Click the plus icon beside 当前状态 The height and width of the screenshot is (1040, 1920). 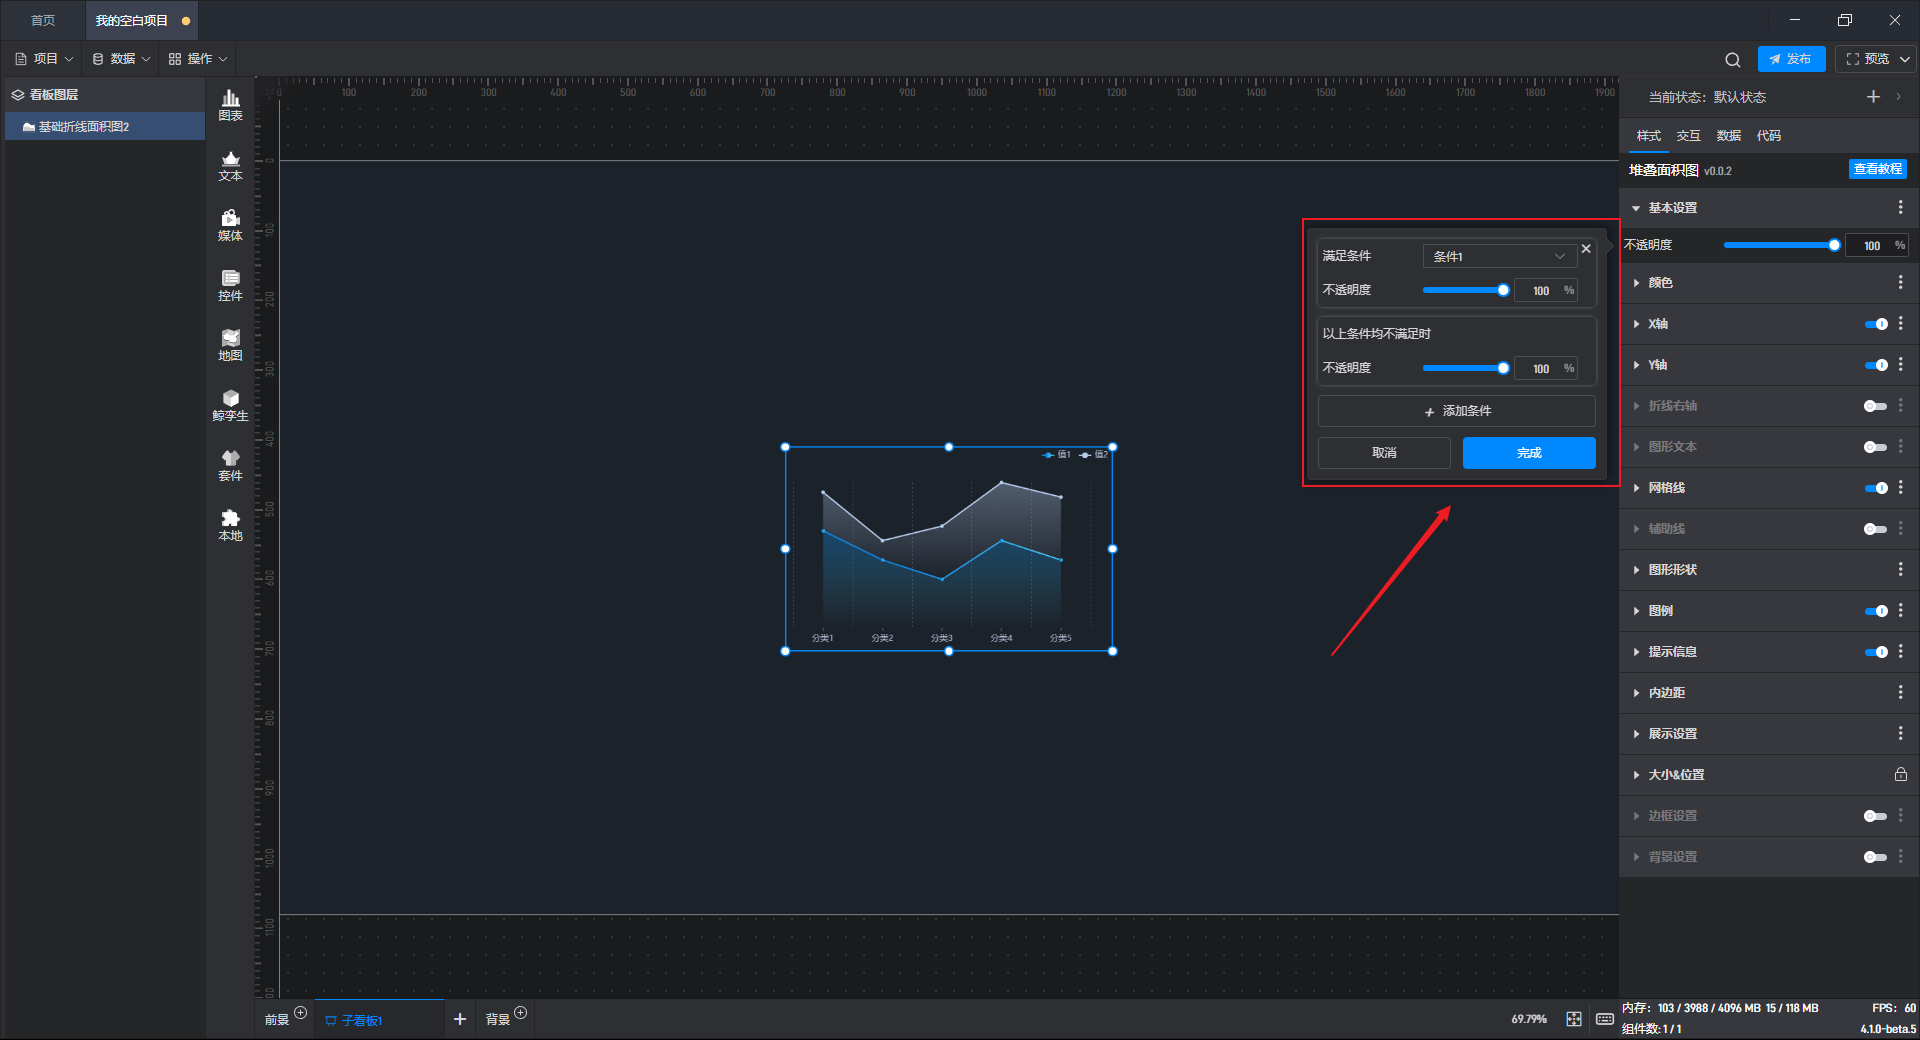click(1873, 97)
